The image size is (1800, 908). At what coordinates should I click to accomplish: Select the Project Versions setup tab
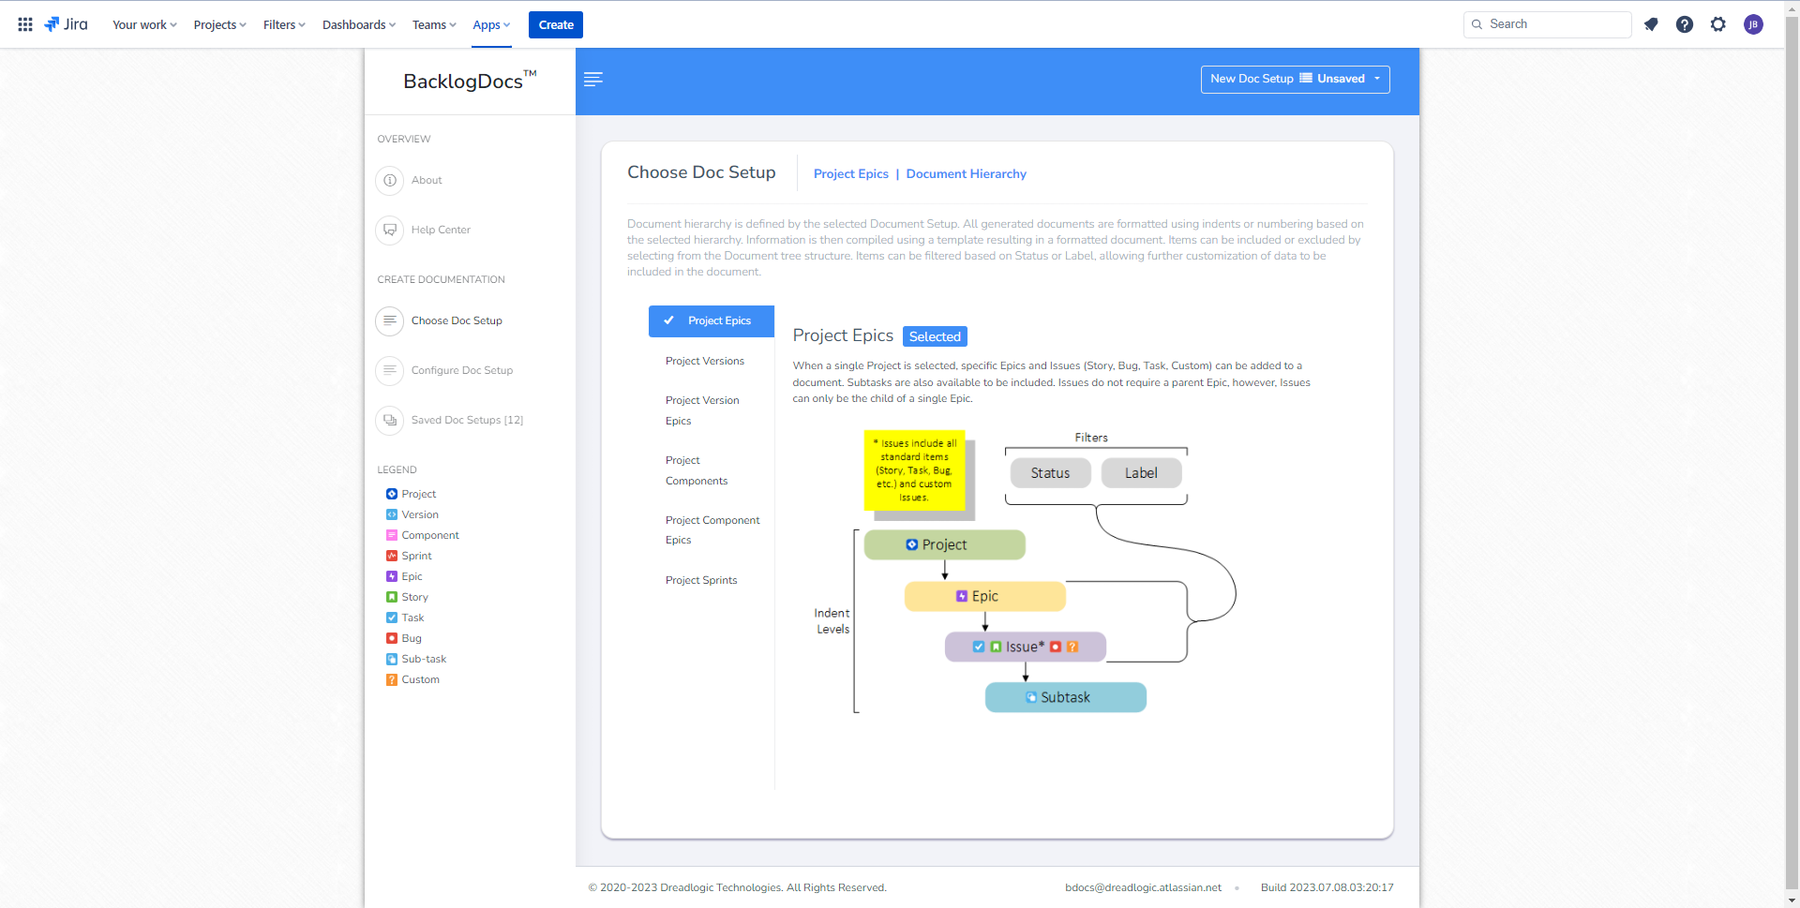(705, 361)
